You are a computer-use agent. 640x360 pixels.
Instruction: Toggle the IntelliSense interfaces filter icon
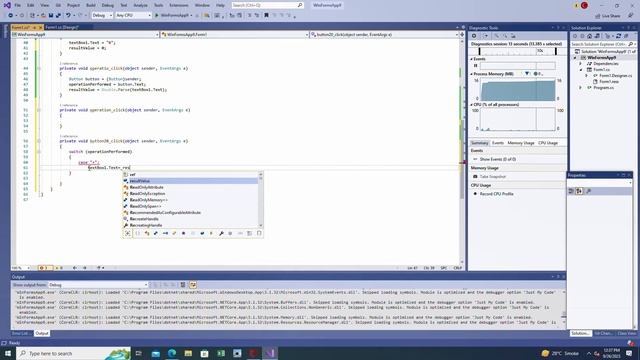(165, 233)
